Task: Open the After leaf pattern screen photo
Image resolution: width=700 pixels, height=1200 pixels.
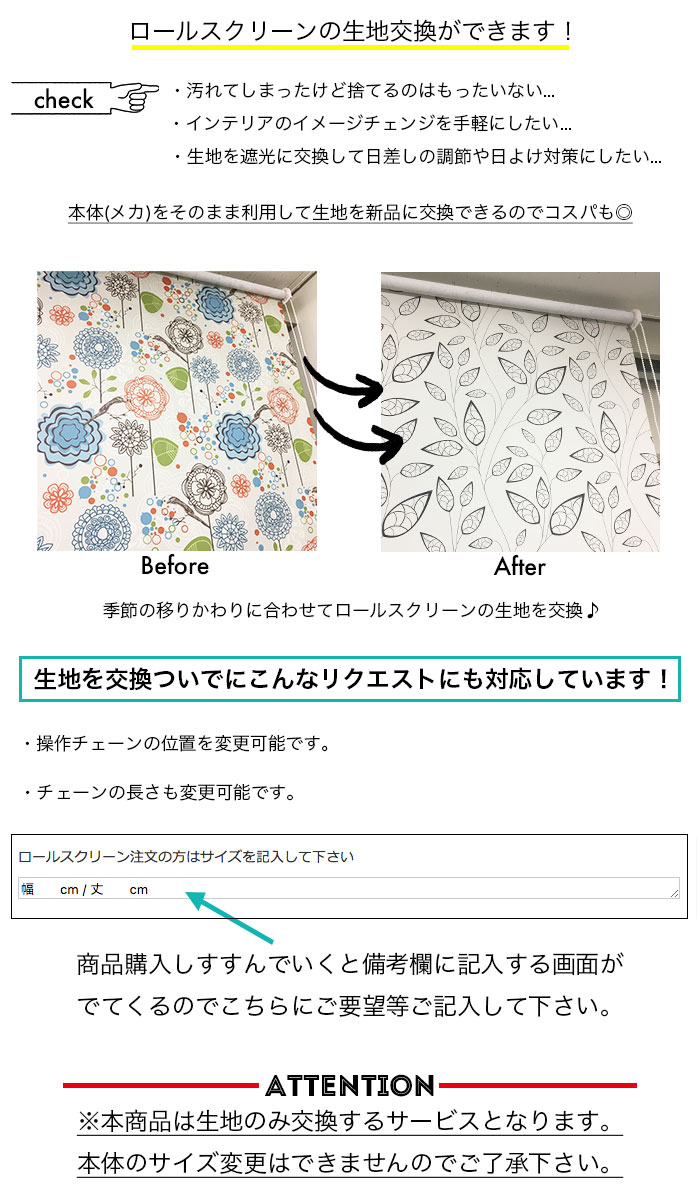Action: click(520, 411)
